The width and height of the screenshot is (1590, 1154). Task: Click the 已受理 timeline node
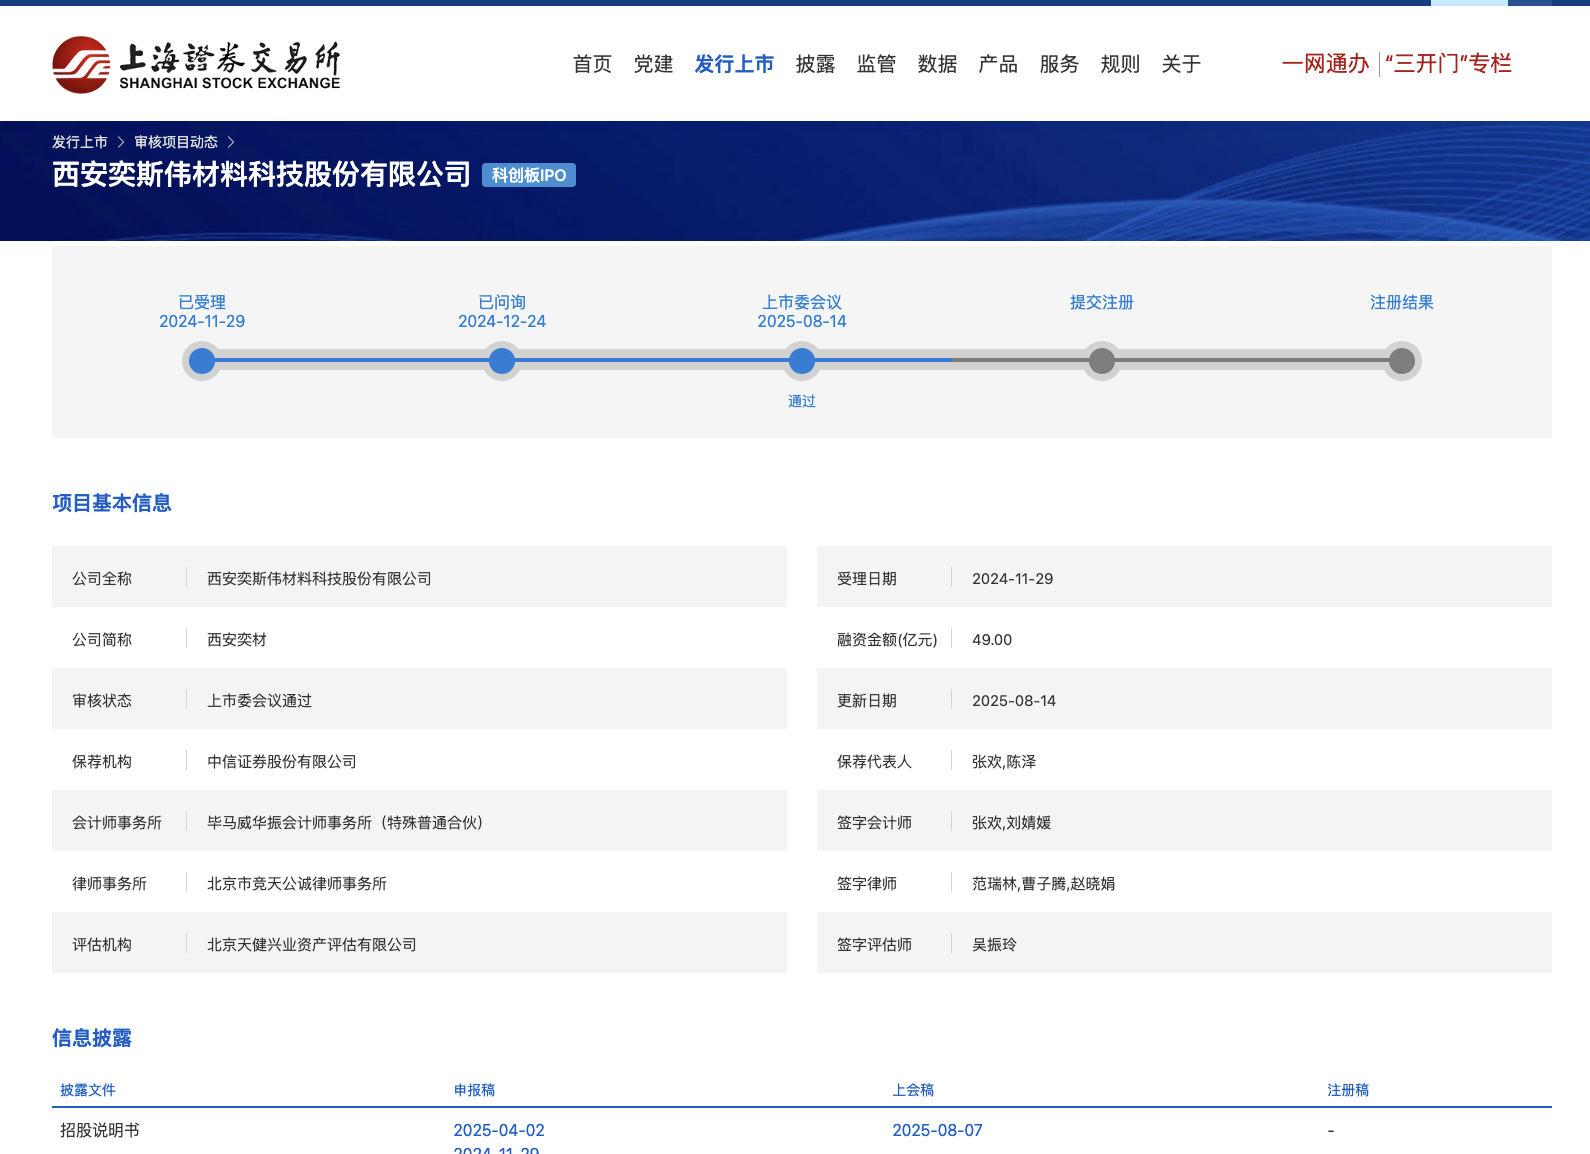(x=202, y=361)
